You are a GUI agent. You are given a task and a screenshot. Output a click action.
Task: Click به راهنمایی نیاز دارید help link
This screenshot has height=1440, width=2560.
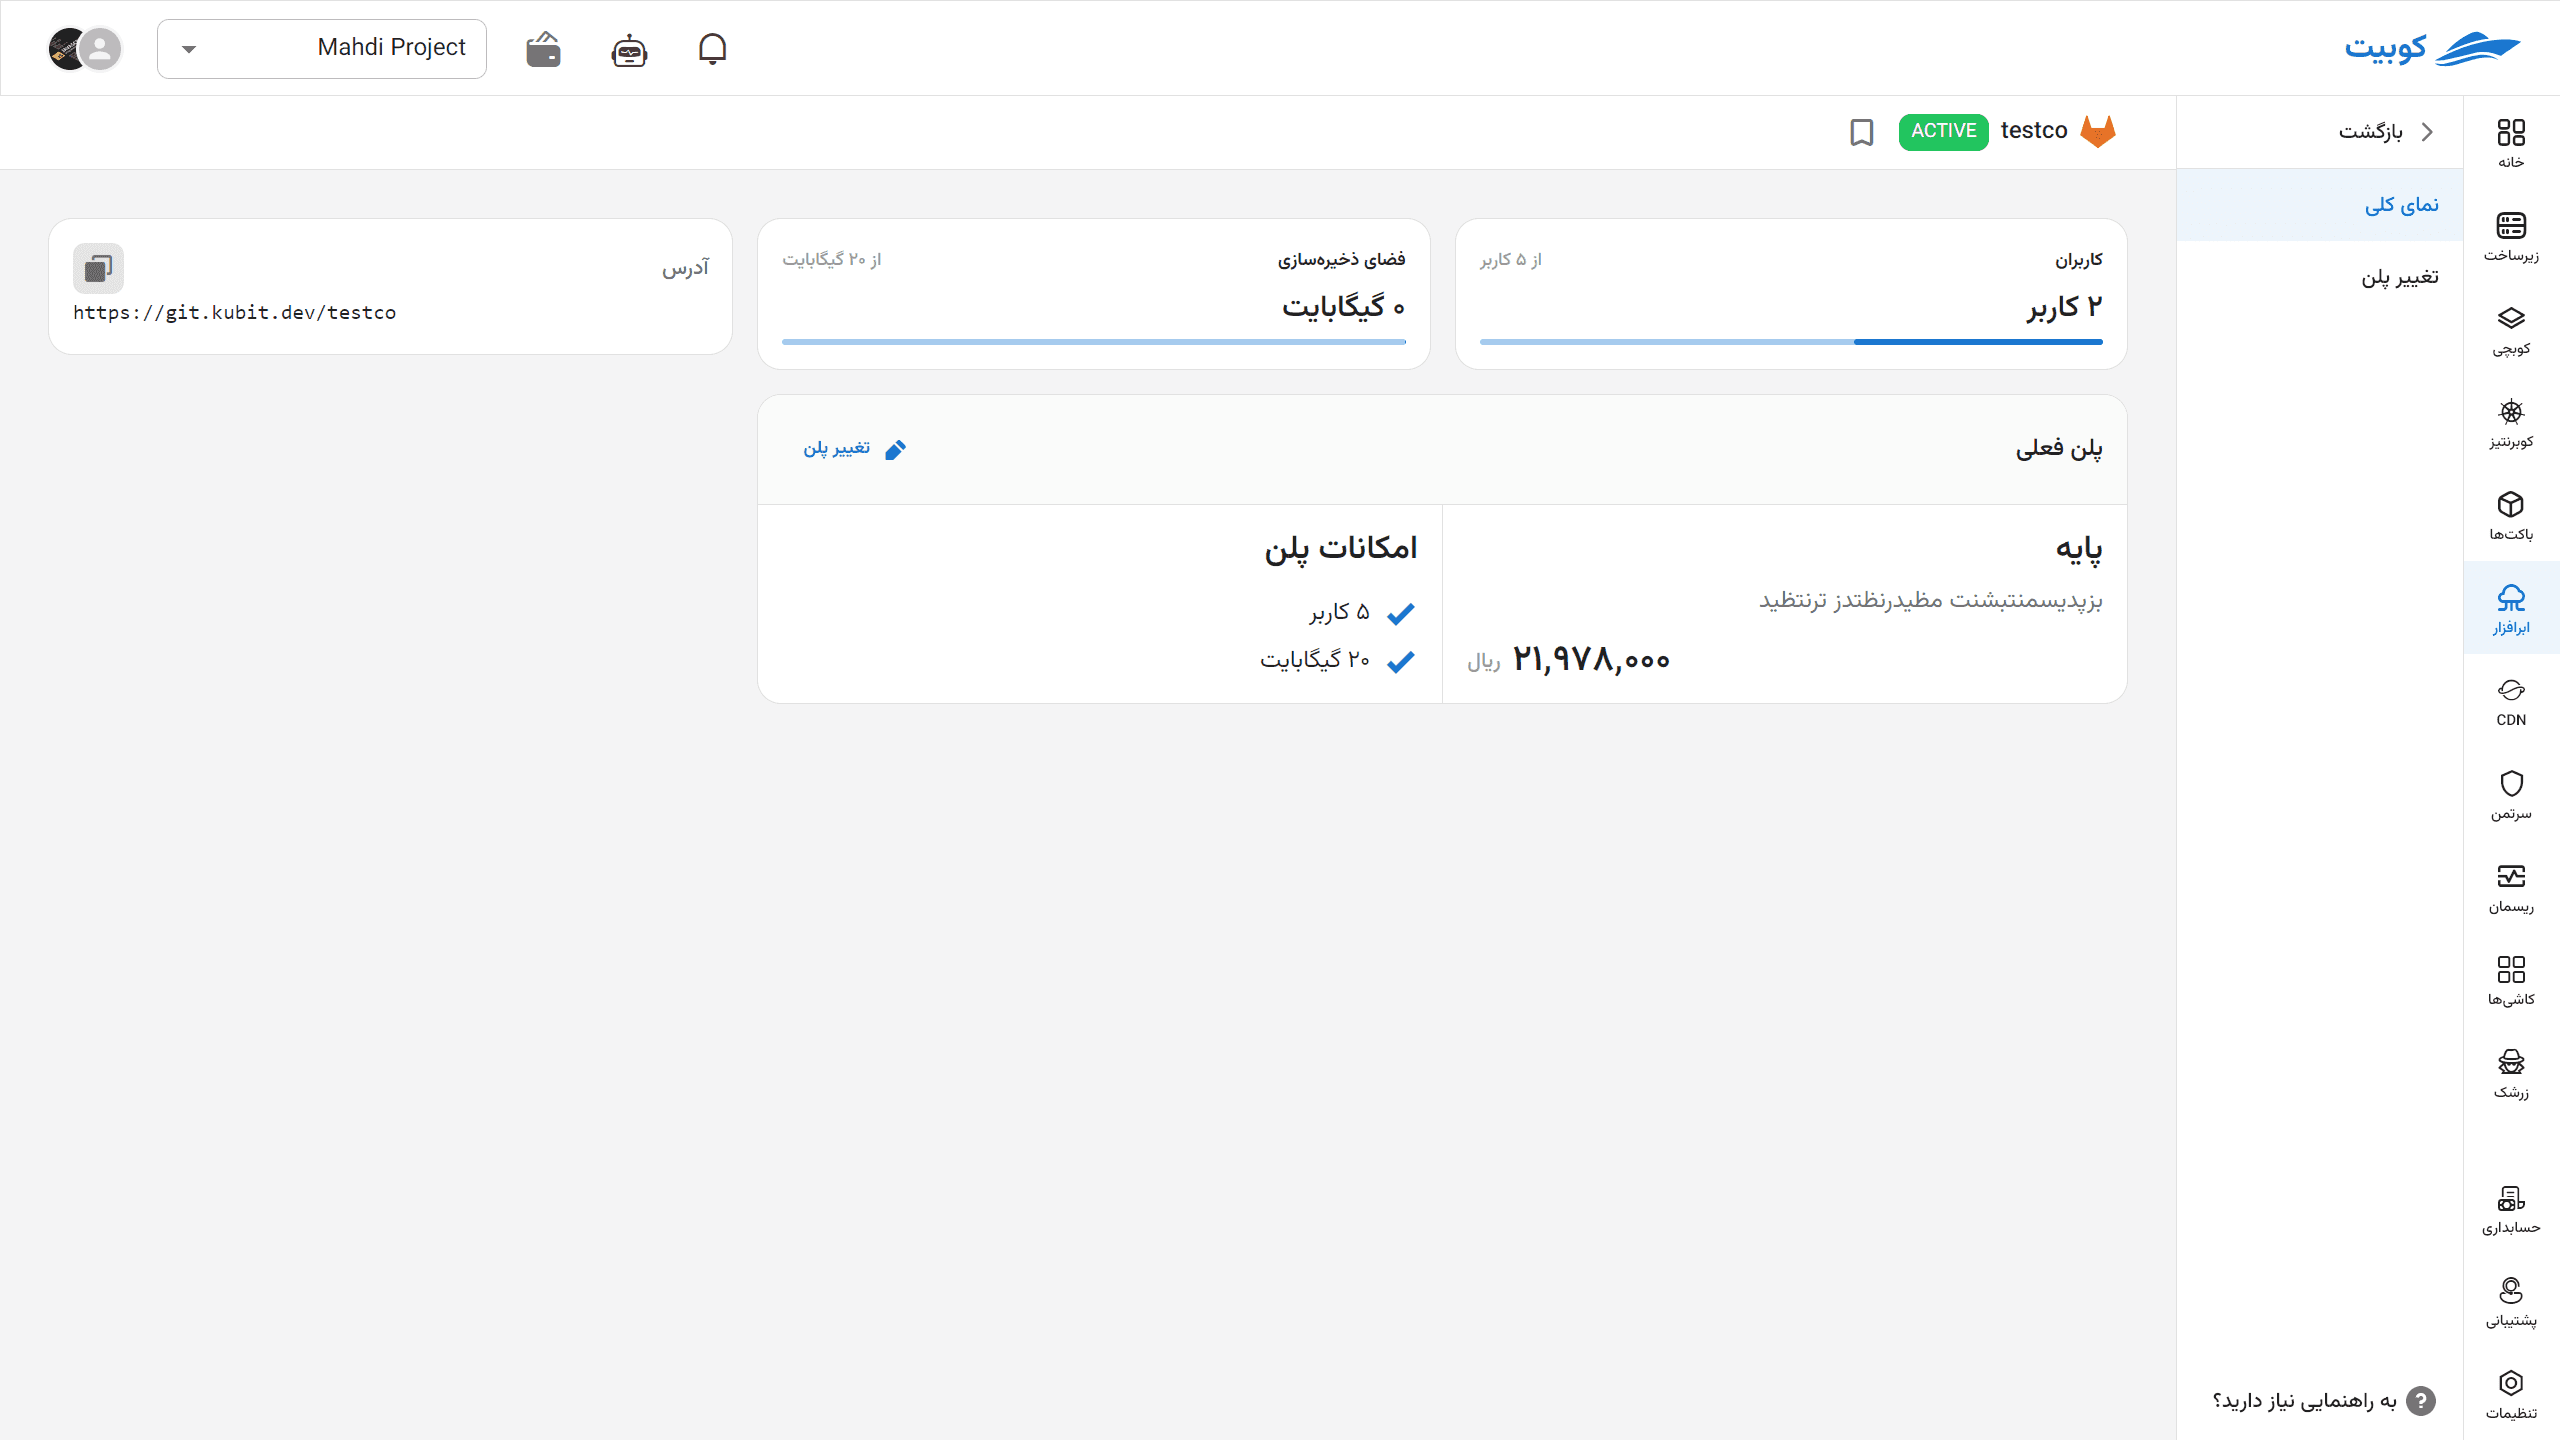pos(2323,1401)
